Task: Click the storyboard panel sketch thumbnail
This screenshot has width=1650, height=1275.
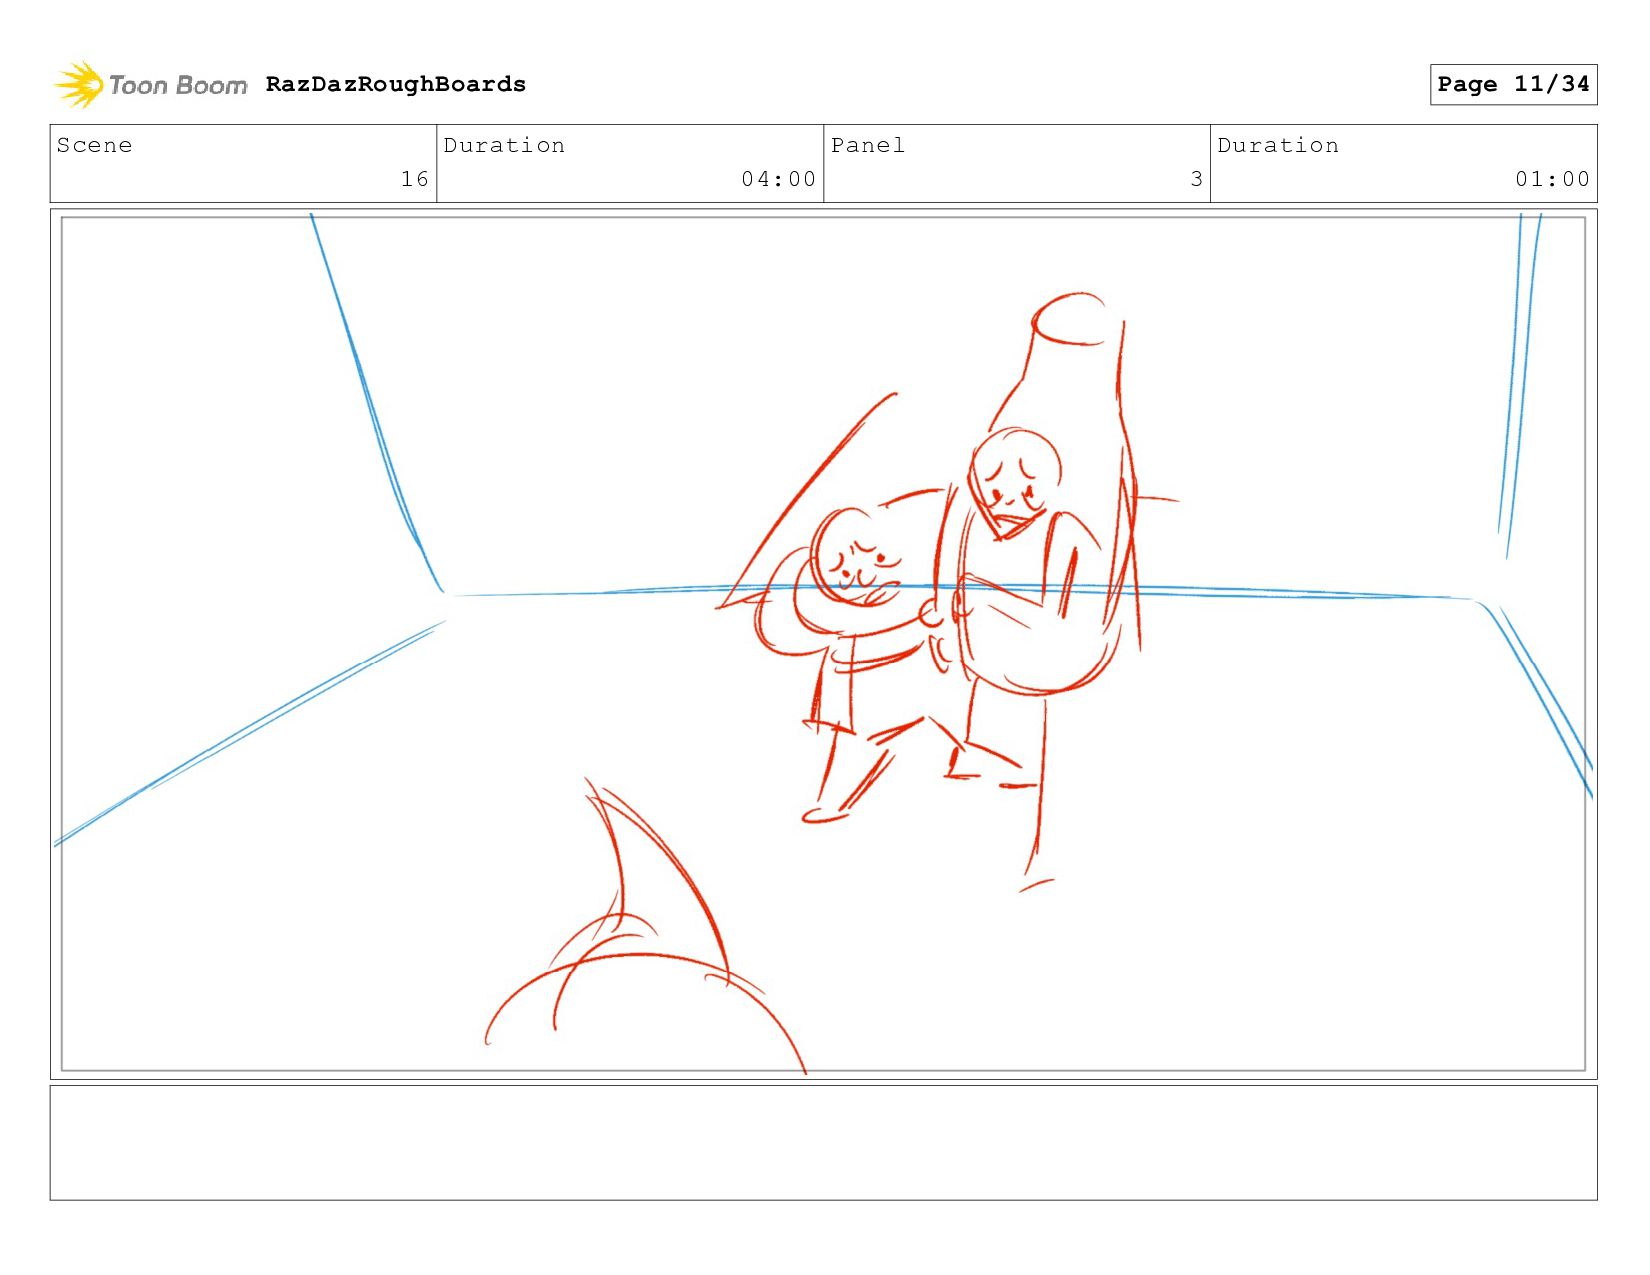Action: [x=823, y=644]
